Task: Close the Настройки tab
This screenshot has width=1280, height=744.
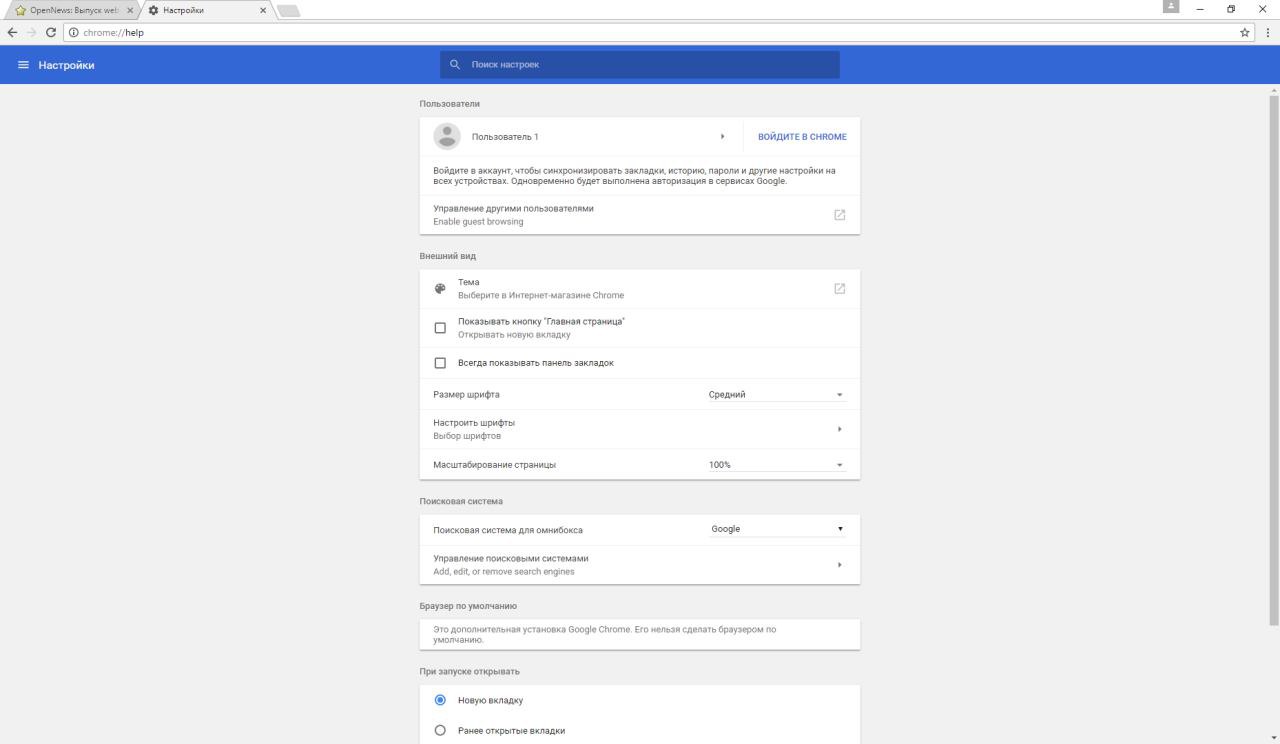Action: click(x=263, y=10)
